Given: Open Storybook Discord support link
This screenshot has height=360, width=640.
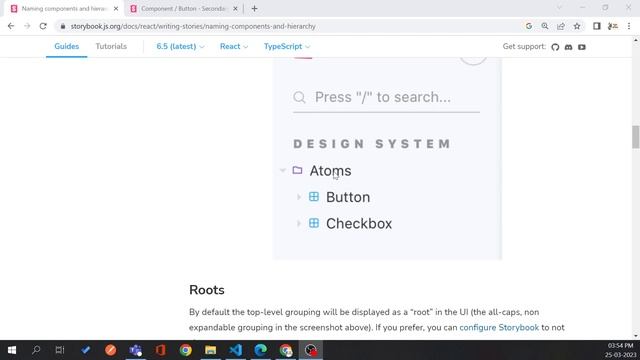Looking at the screenshot, I should click(x=569, y=47).
